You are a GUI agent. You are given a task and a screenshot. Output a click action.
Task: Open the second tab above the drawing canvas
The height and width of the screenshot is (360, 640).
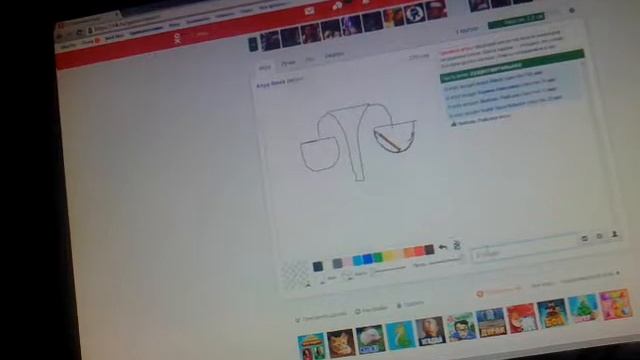[288, 63]
